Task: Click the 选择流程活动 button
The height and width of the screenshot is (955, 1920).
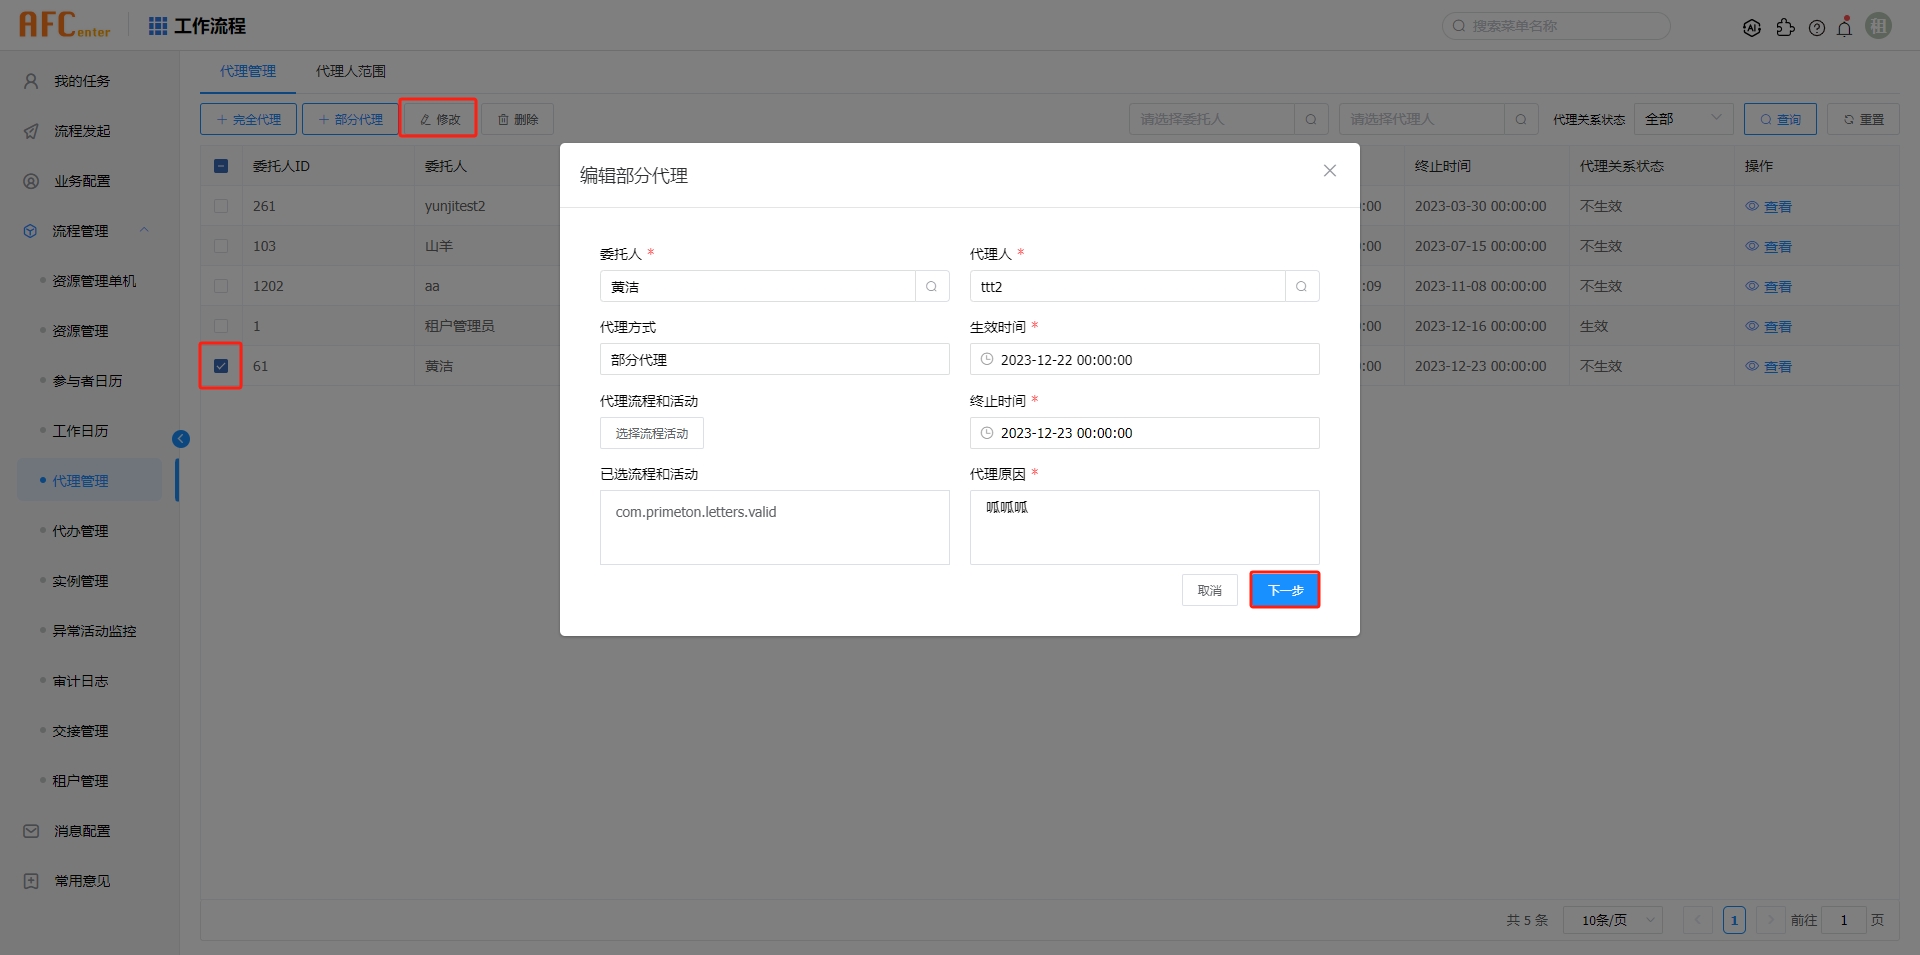Action: 651,432
